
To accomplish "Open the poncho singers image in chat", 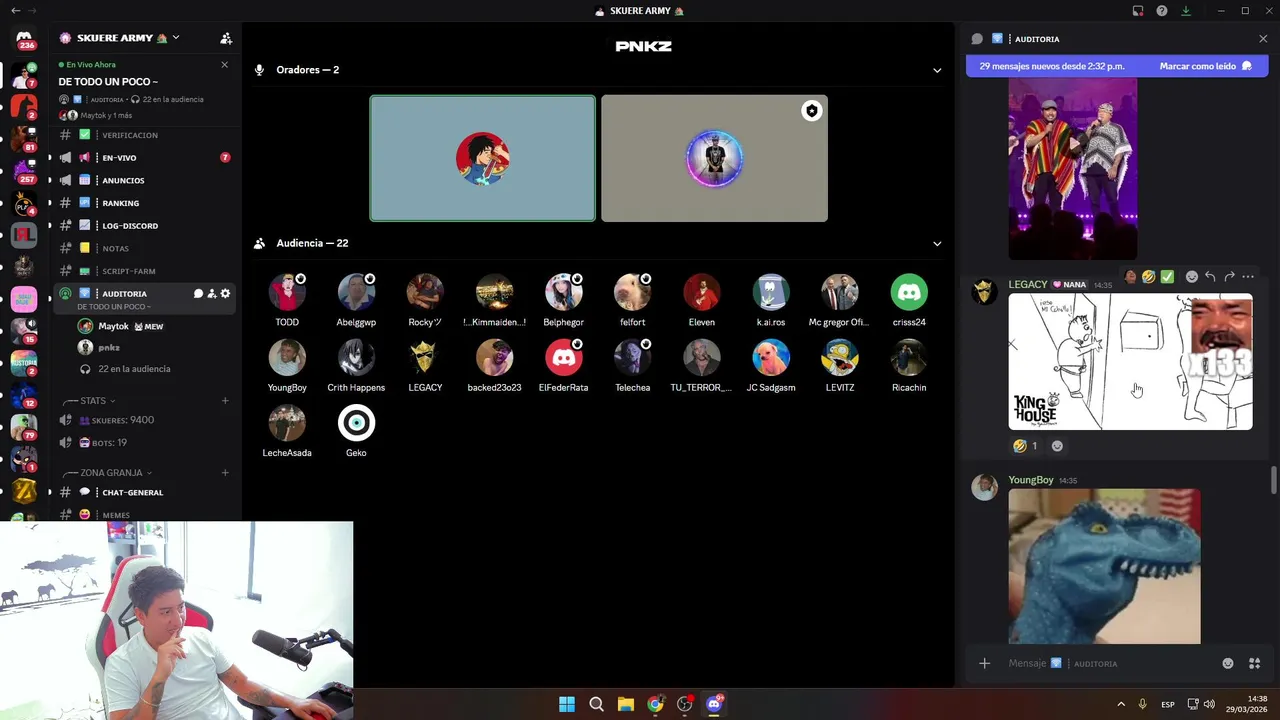I will [x=1073, y=168].
